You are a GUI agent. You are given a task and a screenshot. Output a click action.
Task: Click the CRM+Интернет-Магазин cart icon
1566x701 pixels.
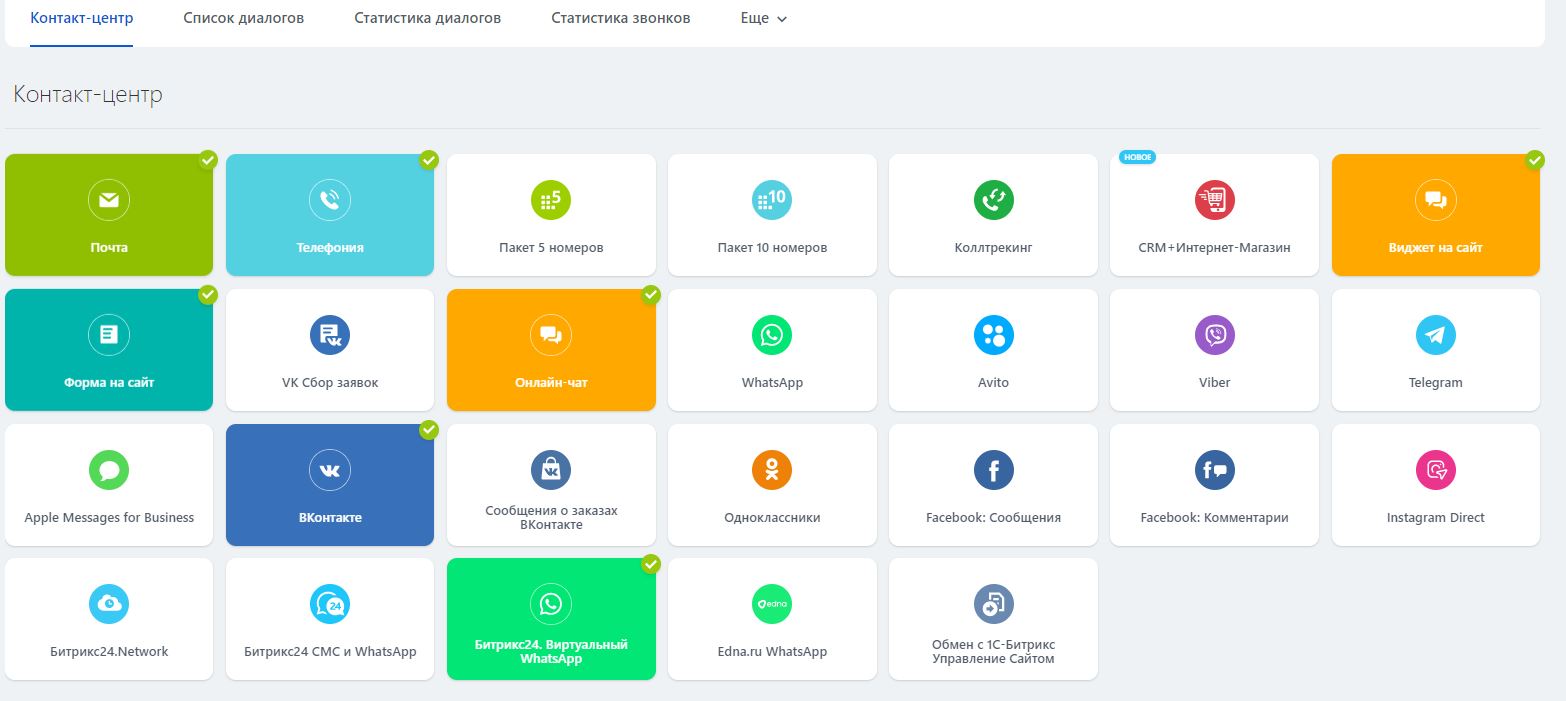tap(1215, 201)
